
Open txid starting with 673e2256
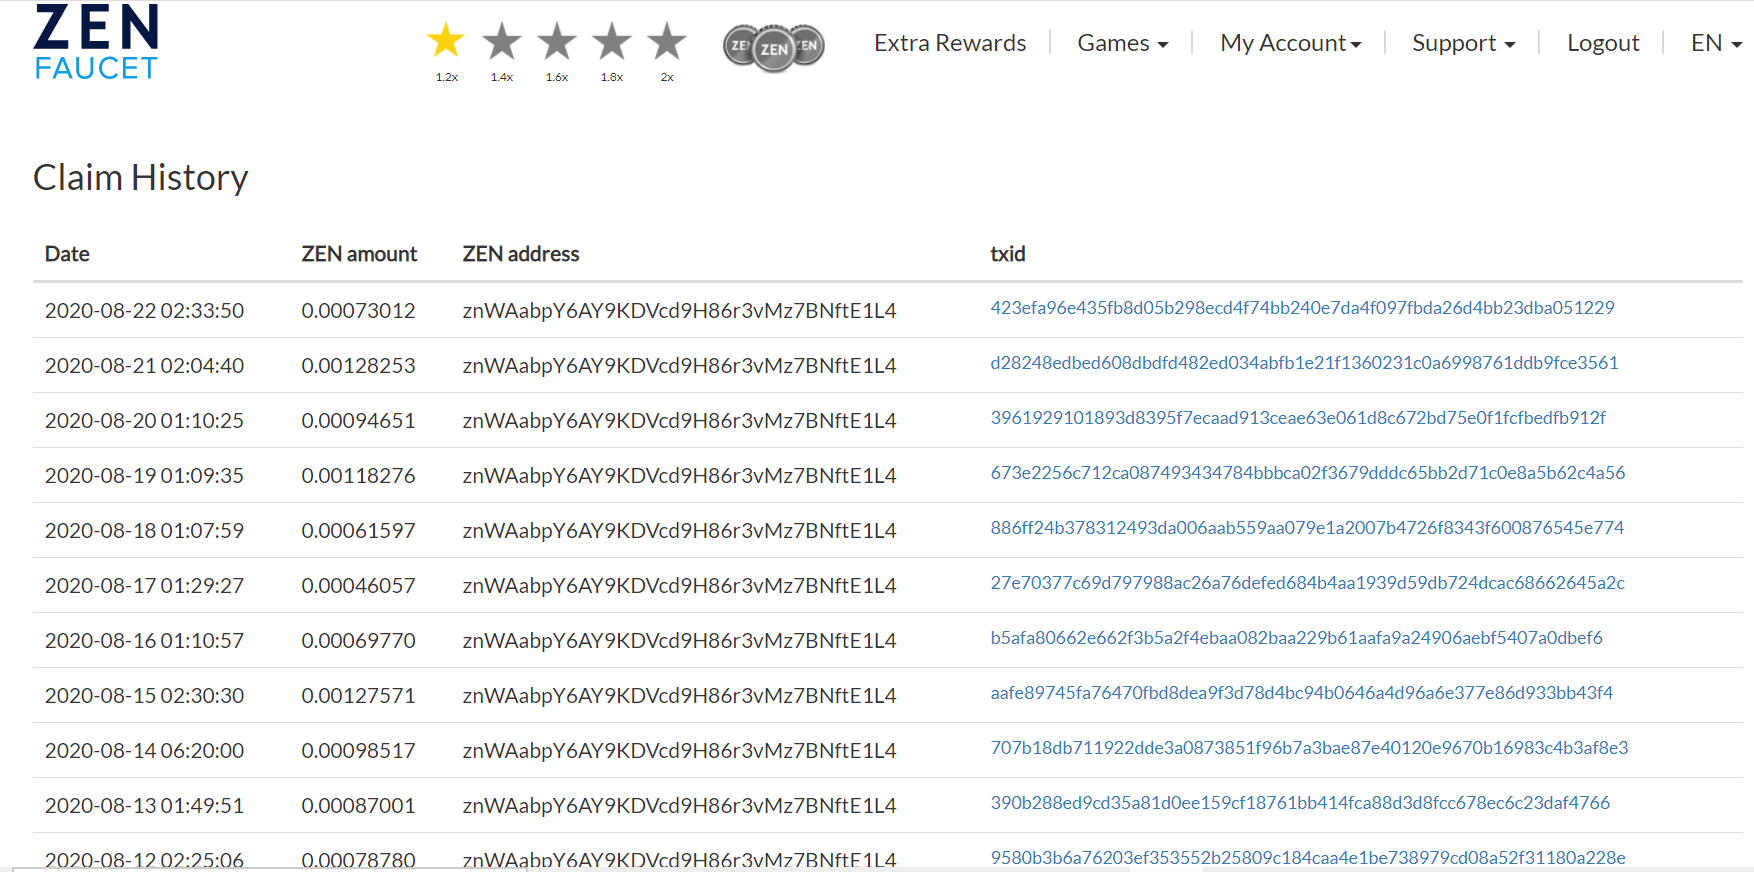(1308, 473)
